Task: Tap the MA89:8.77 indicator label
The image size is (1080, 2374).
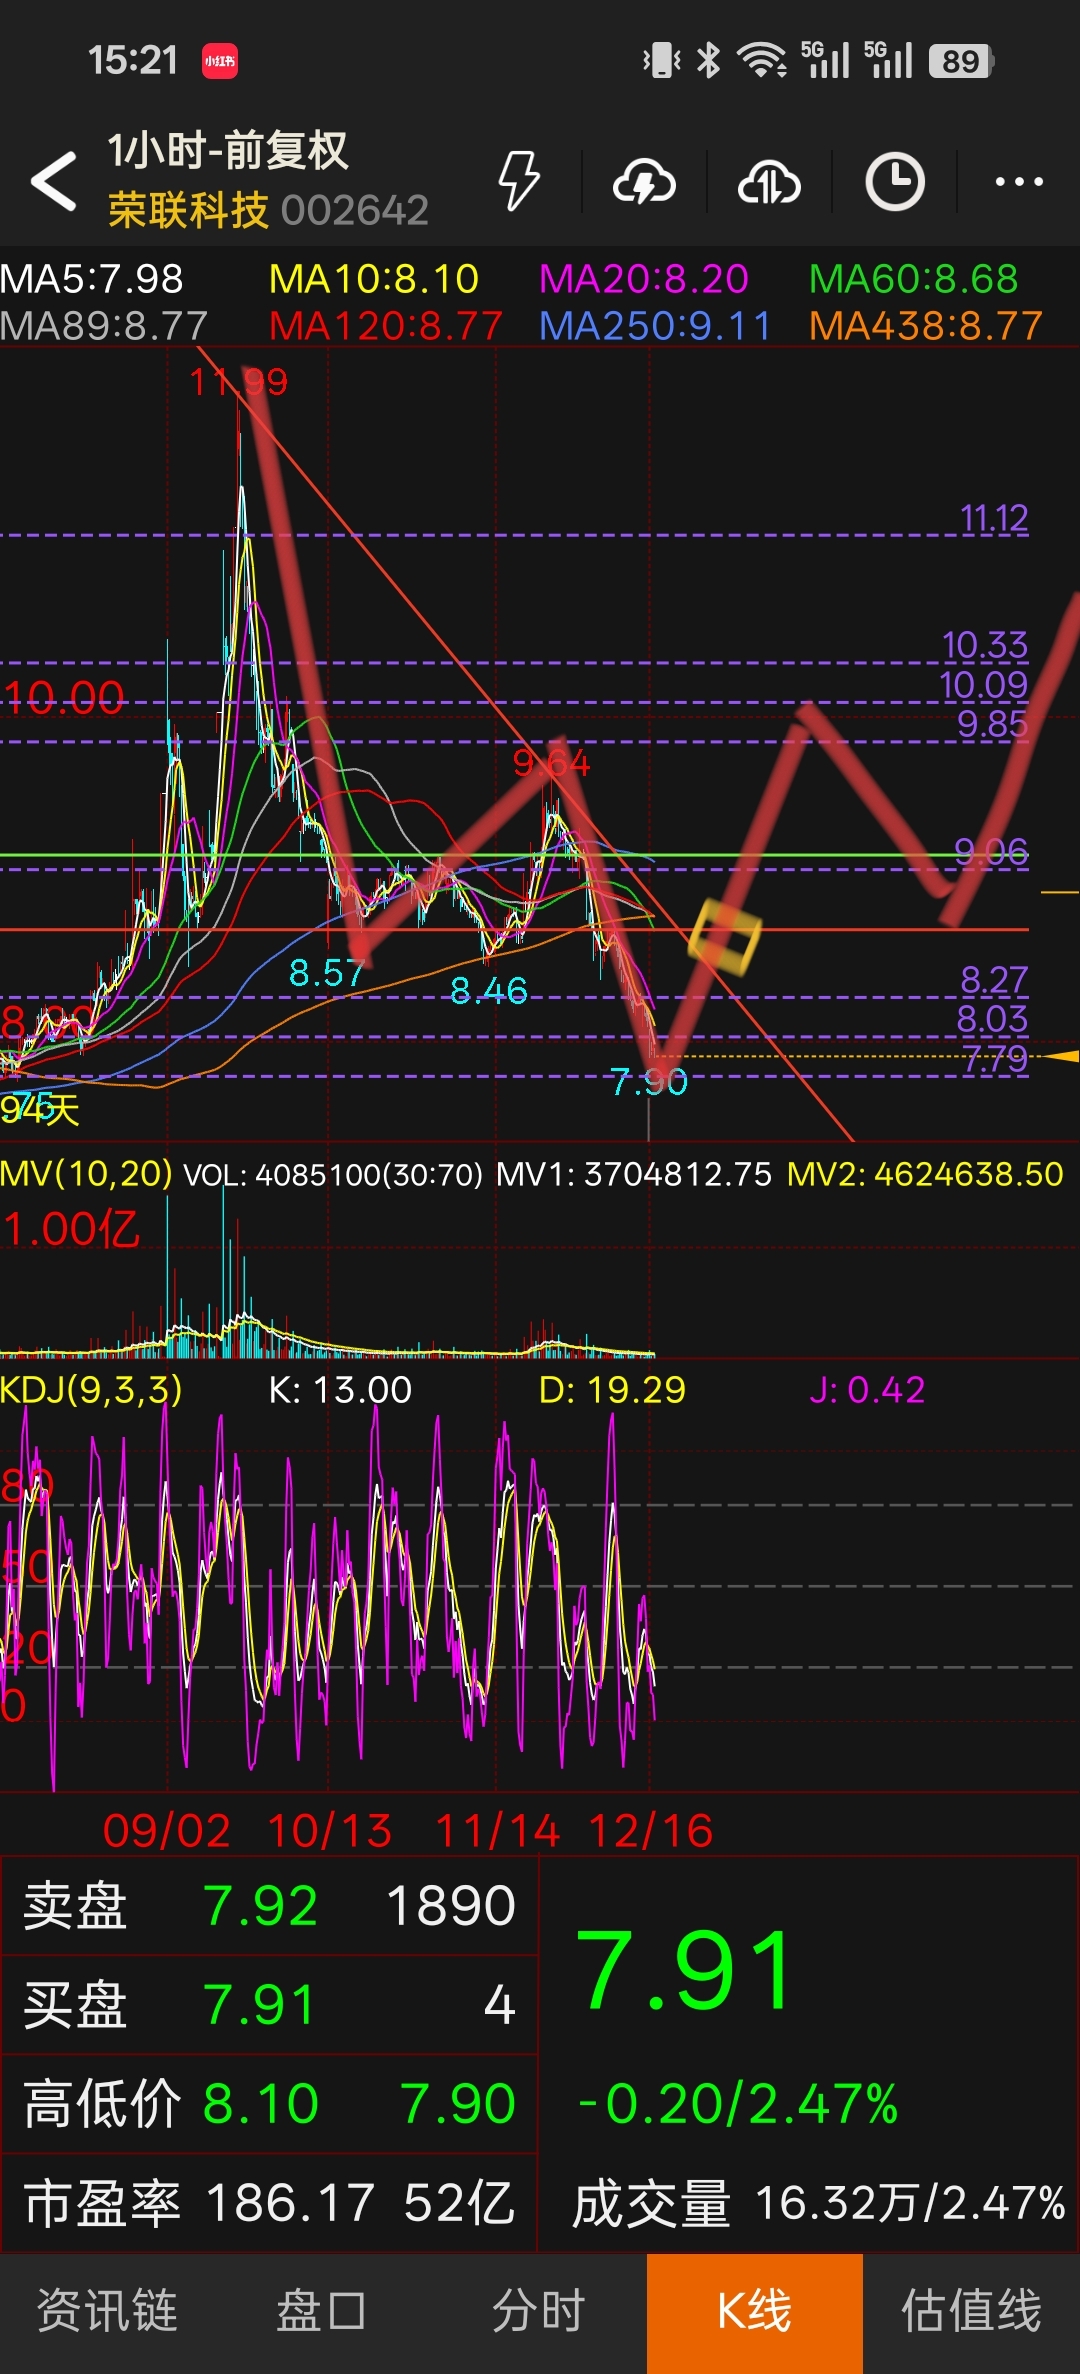Action: coord(104,326)
